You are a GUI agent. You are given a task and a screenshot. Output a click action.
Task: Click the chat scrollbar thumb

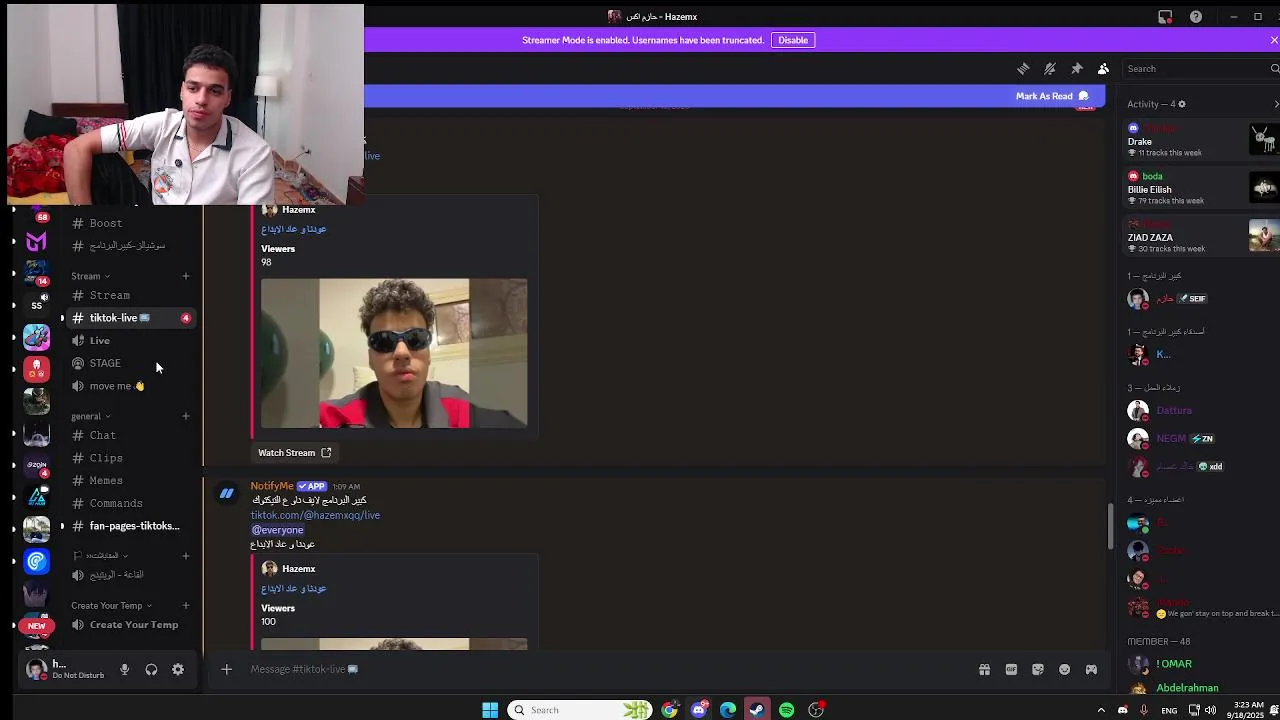point(1110,526)
